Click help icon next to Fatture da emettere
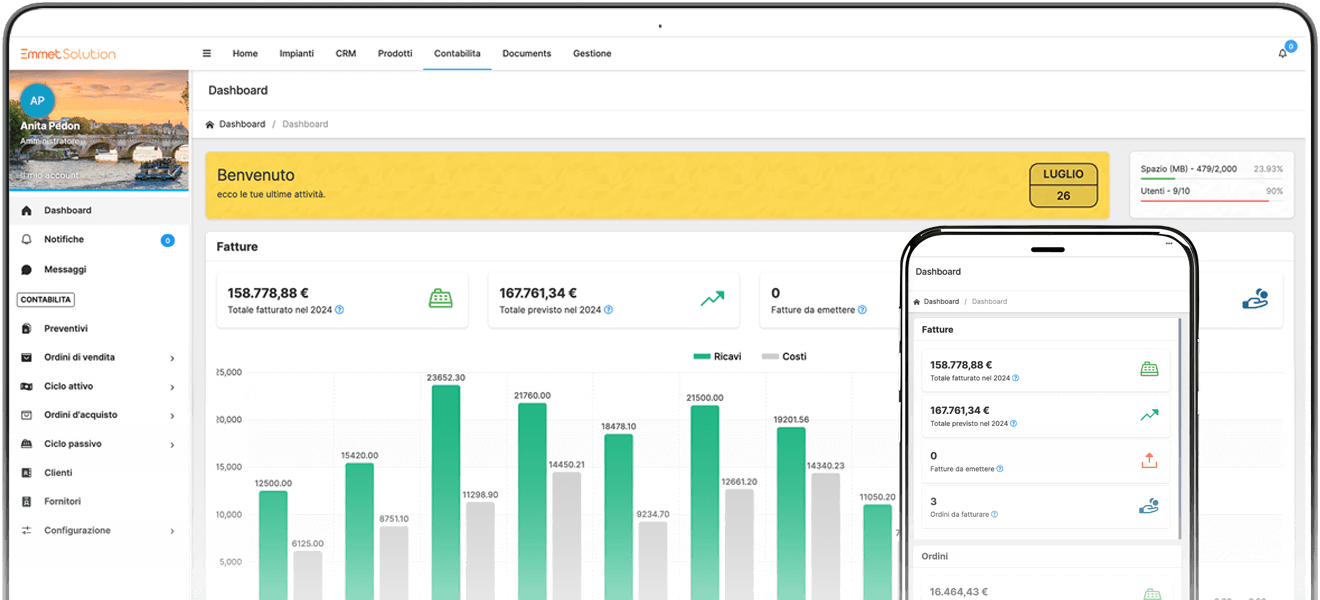Viewport: 1320px width, 600px height. click(x=862, y=310)
